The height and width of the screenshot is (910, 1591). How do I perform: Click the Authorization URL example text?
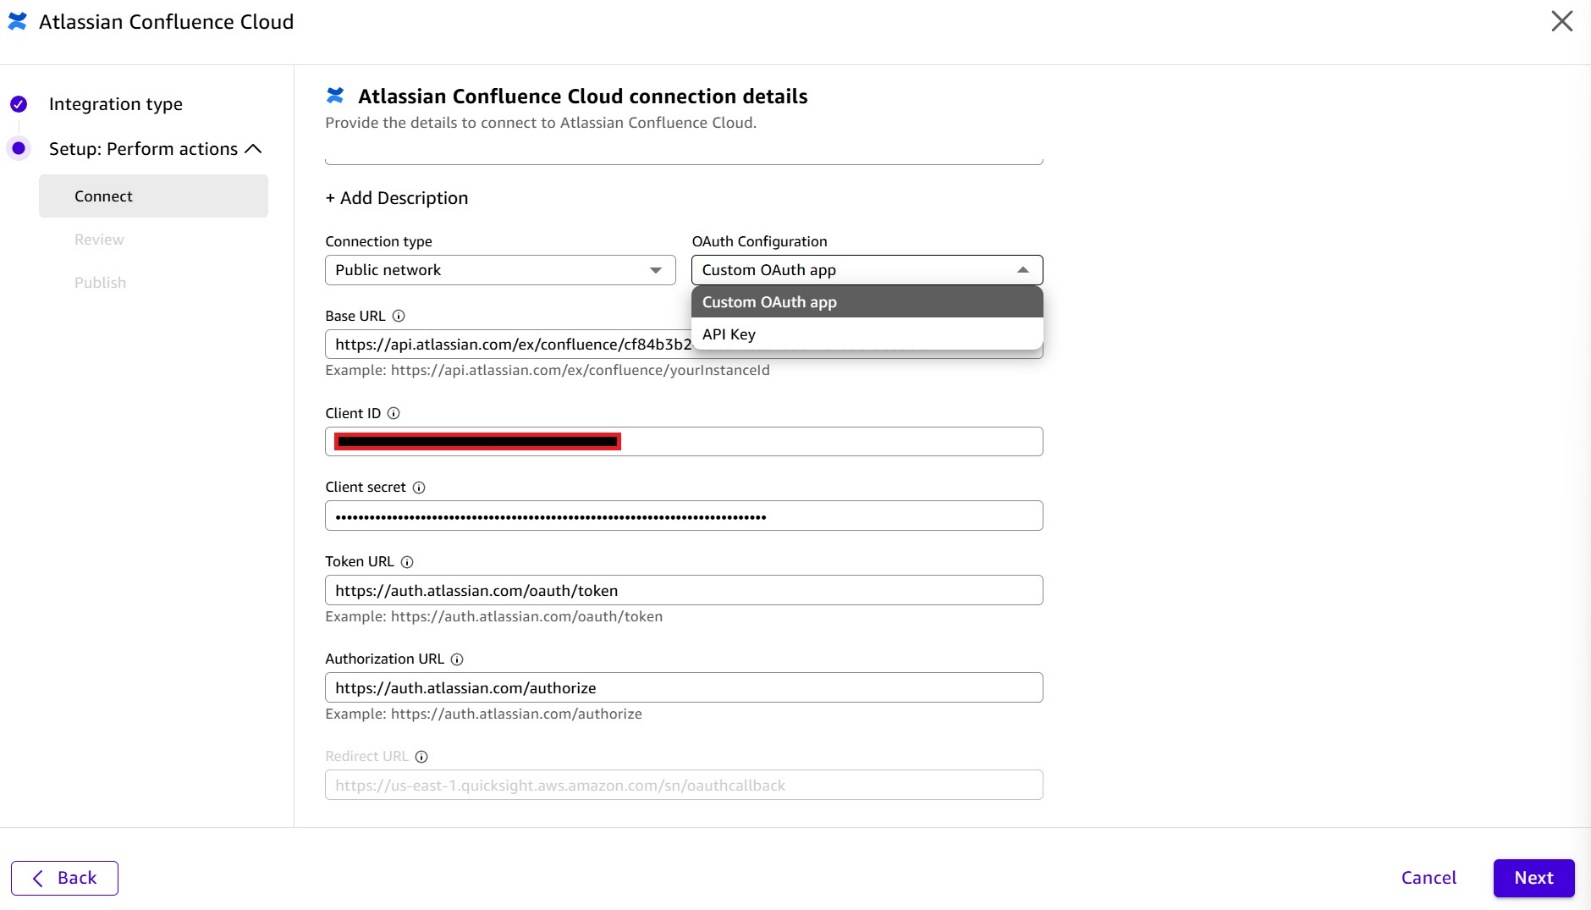click(483, 714)
